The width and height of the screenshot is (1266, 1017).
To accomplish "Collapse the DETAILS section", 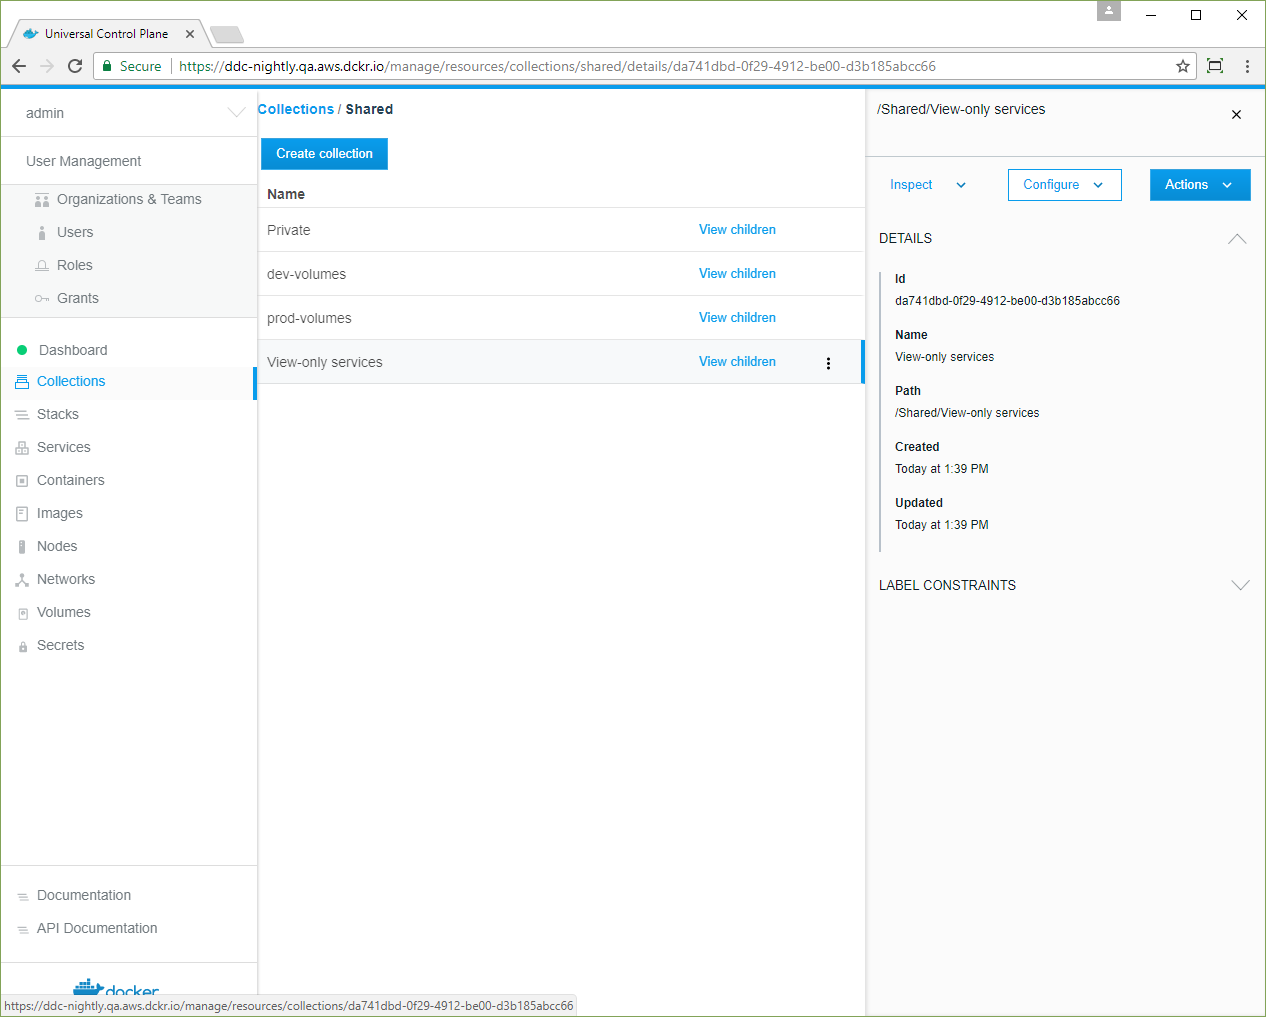I will [1237, 239].
